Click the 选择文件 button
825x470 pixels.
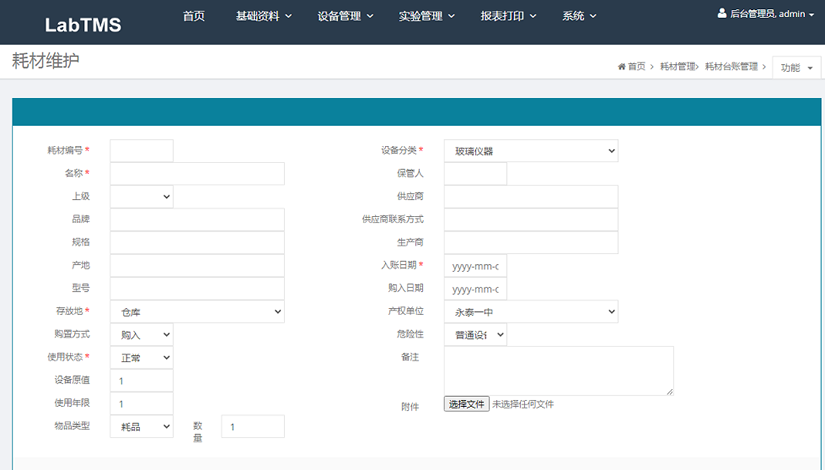tap(466, 404)
